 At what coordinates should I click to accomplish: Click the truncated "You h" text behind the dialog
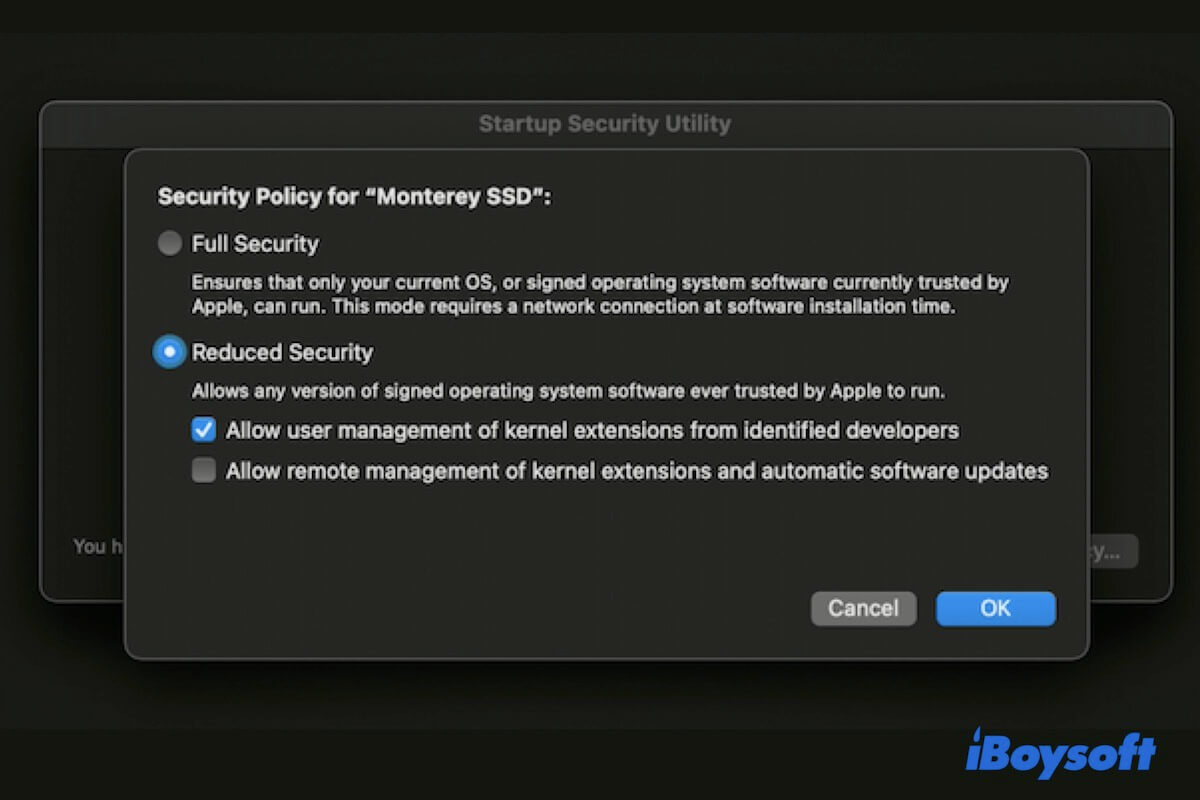[x=90, y=547]
